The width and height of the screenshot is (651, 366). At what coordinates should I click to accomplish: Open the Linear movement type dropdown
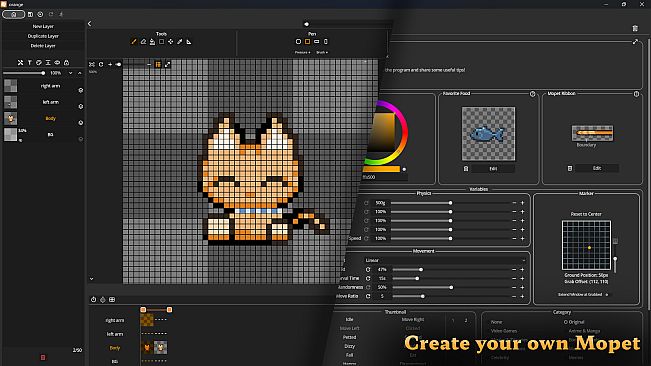click(445, 260)
